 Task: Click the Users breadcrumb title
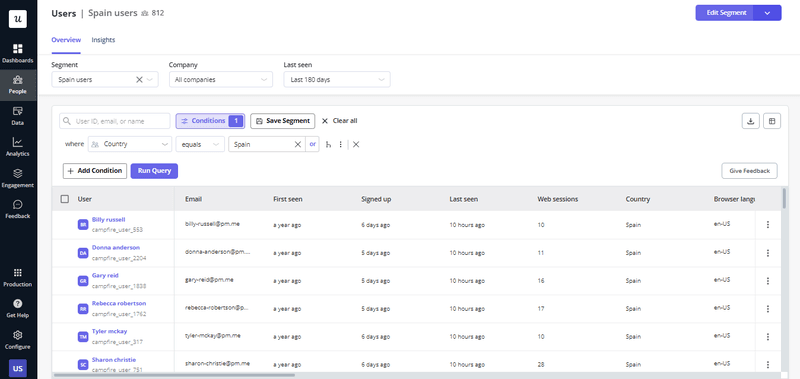[64, 13]
